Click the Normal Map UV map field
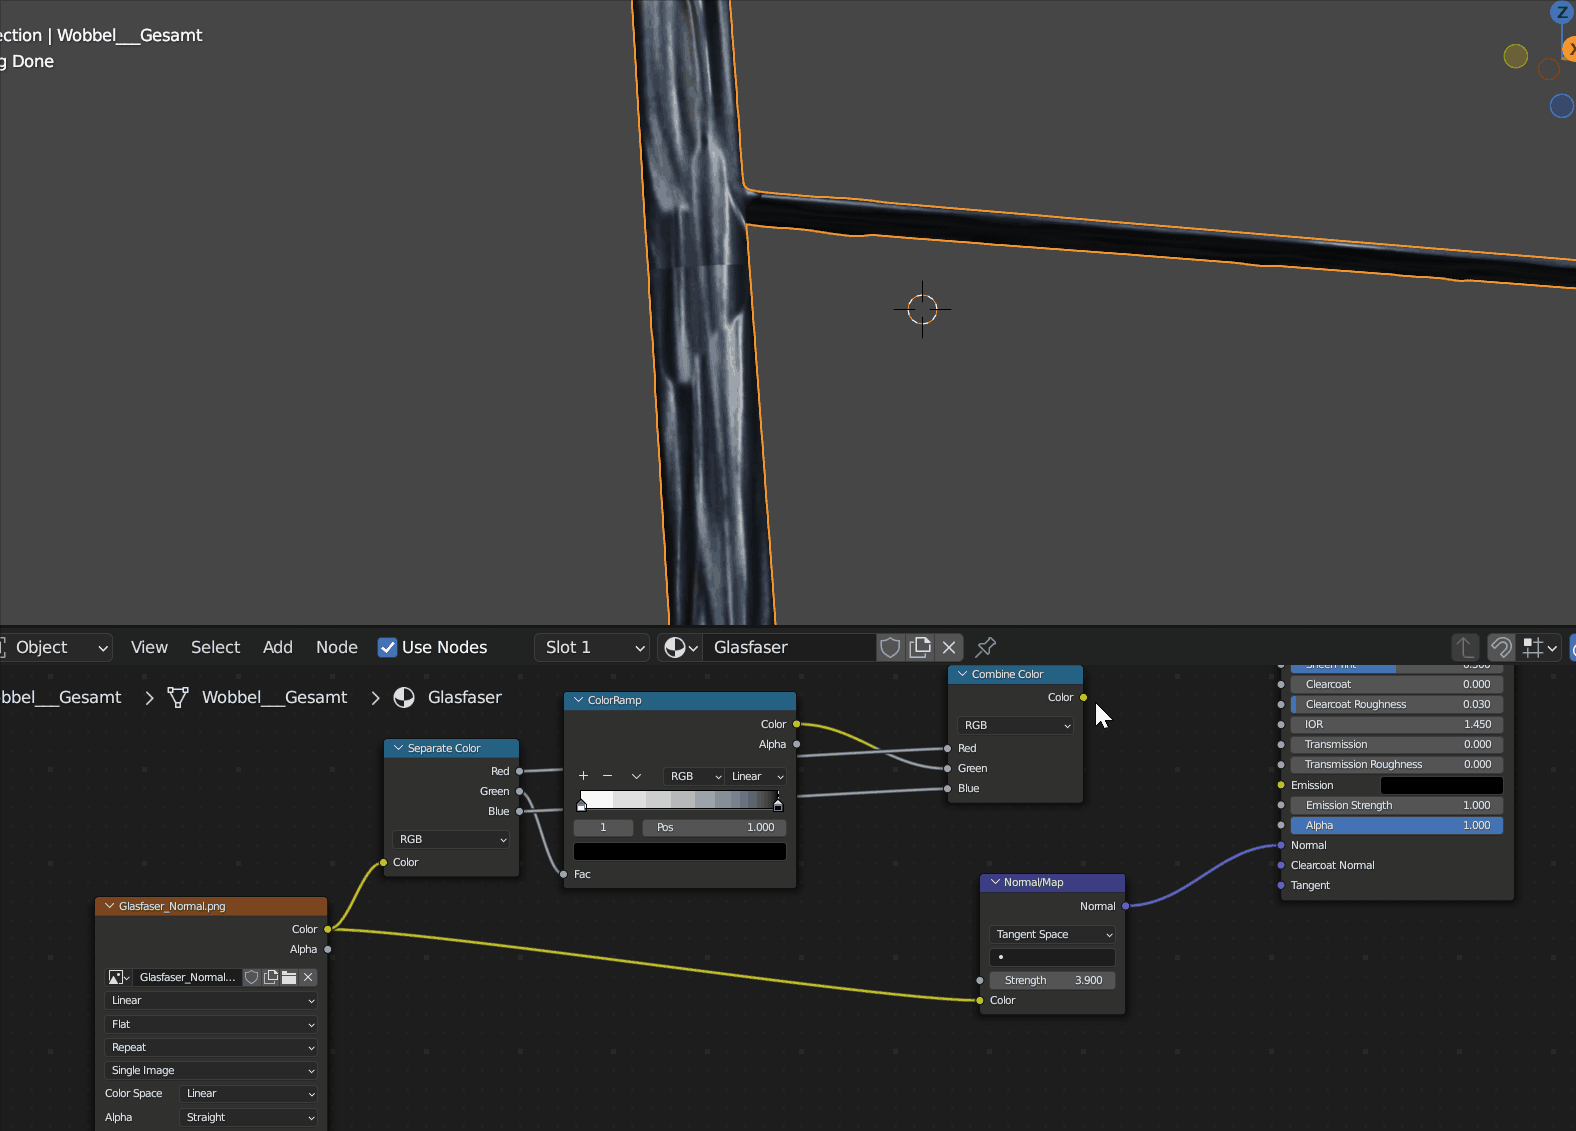Viewport: 1576px width, 1131px height. tap(1052, 957)
